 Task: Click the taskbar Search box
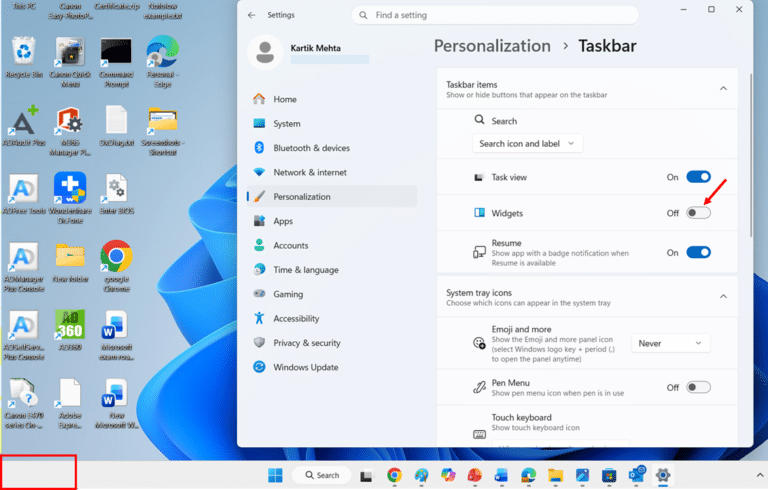click(322, 475)
